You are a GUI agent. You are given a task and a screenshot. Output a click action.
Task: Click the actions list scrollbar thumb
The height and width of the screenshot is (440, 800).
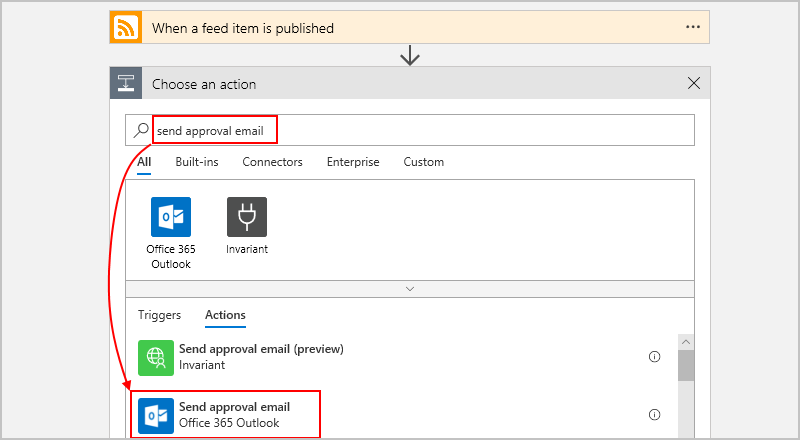tap(686, 365)
